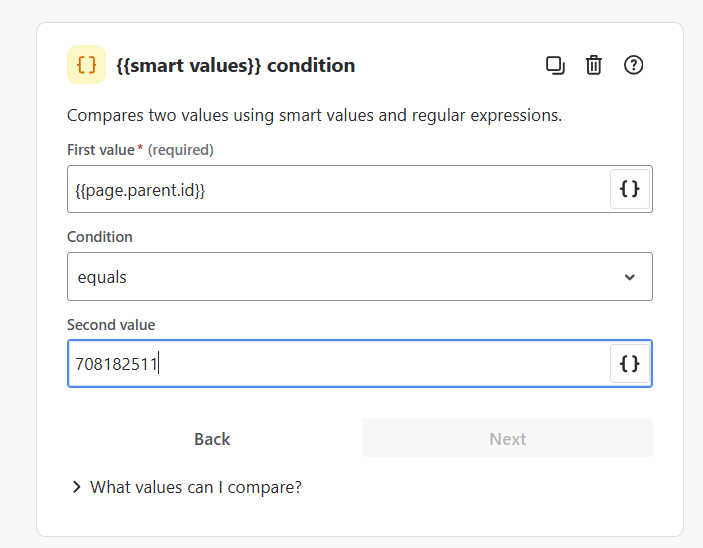Expand the What values can I compare section
The height and width of the screenshot is (548, 703).
click(187, 487)
